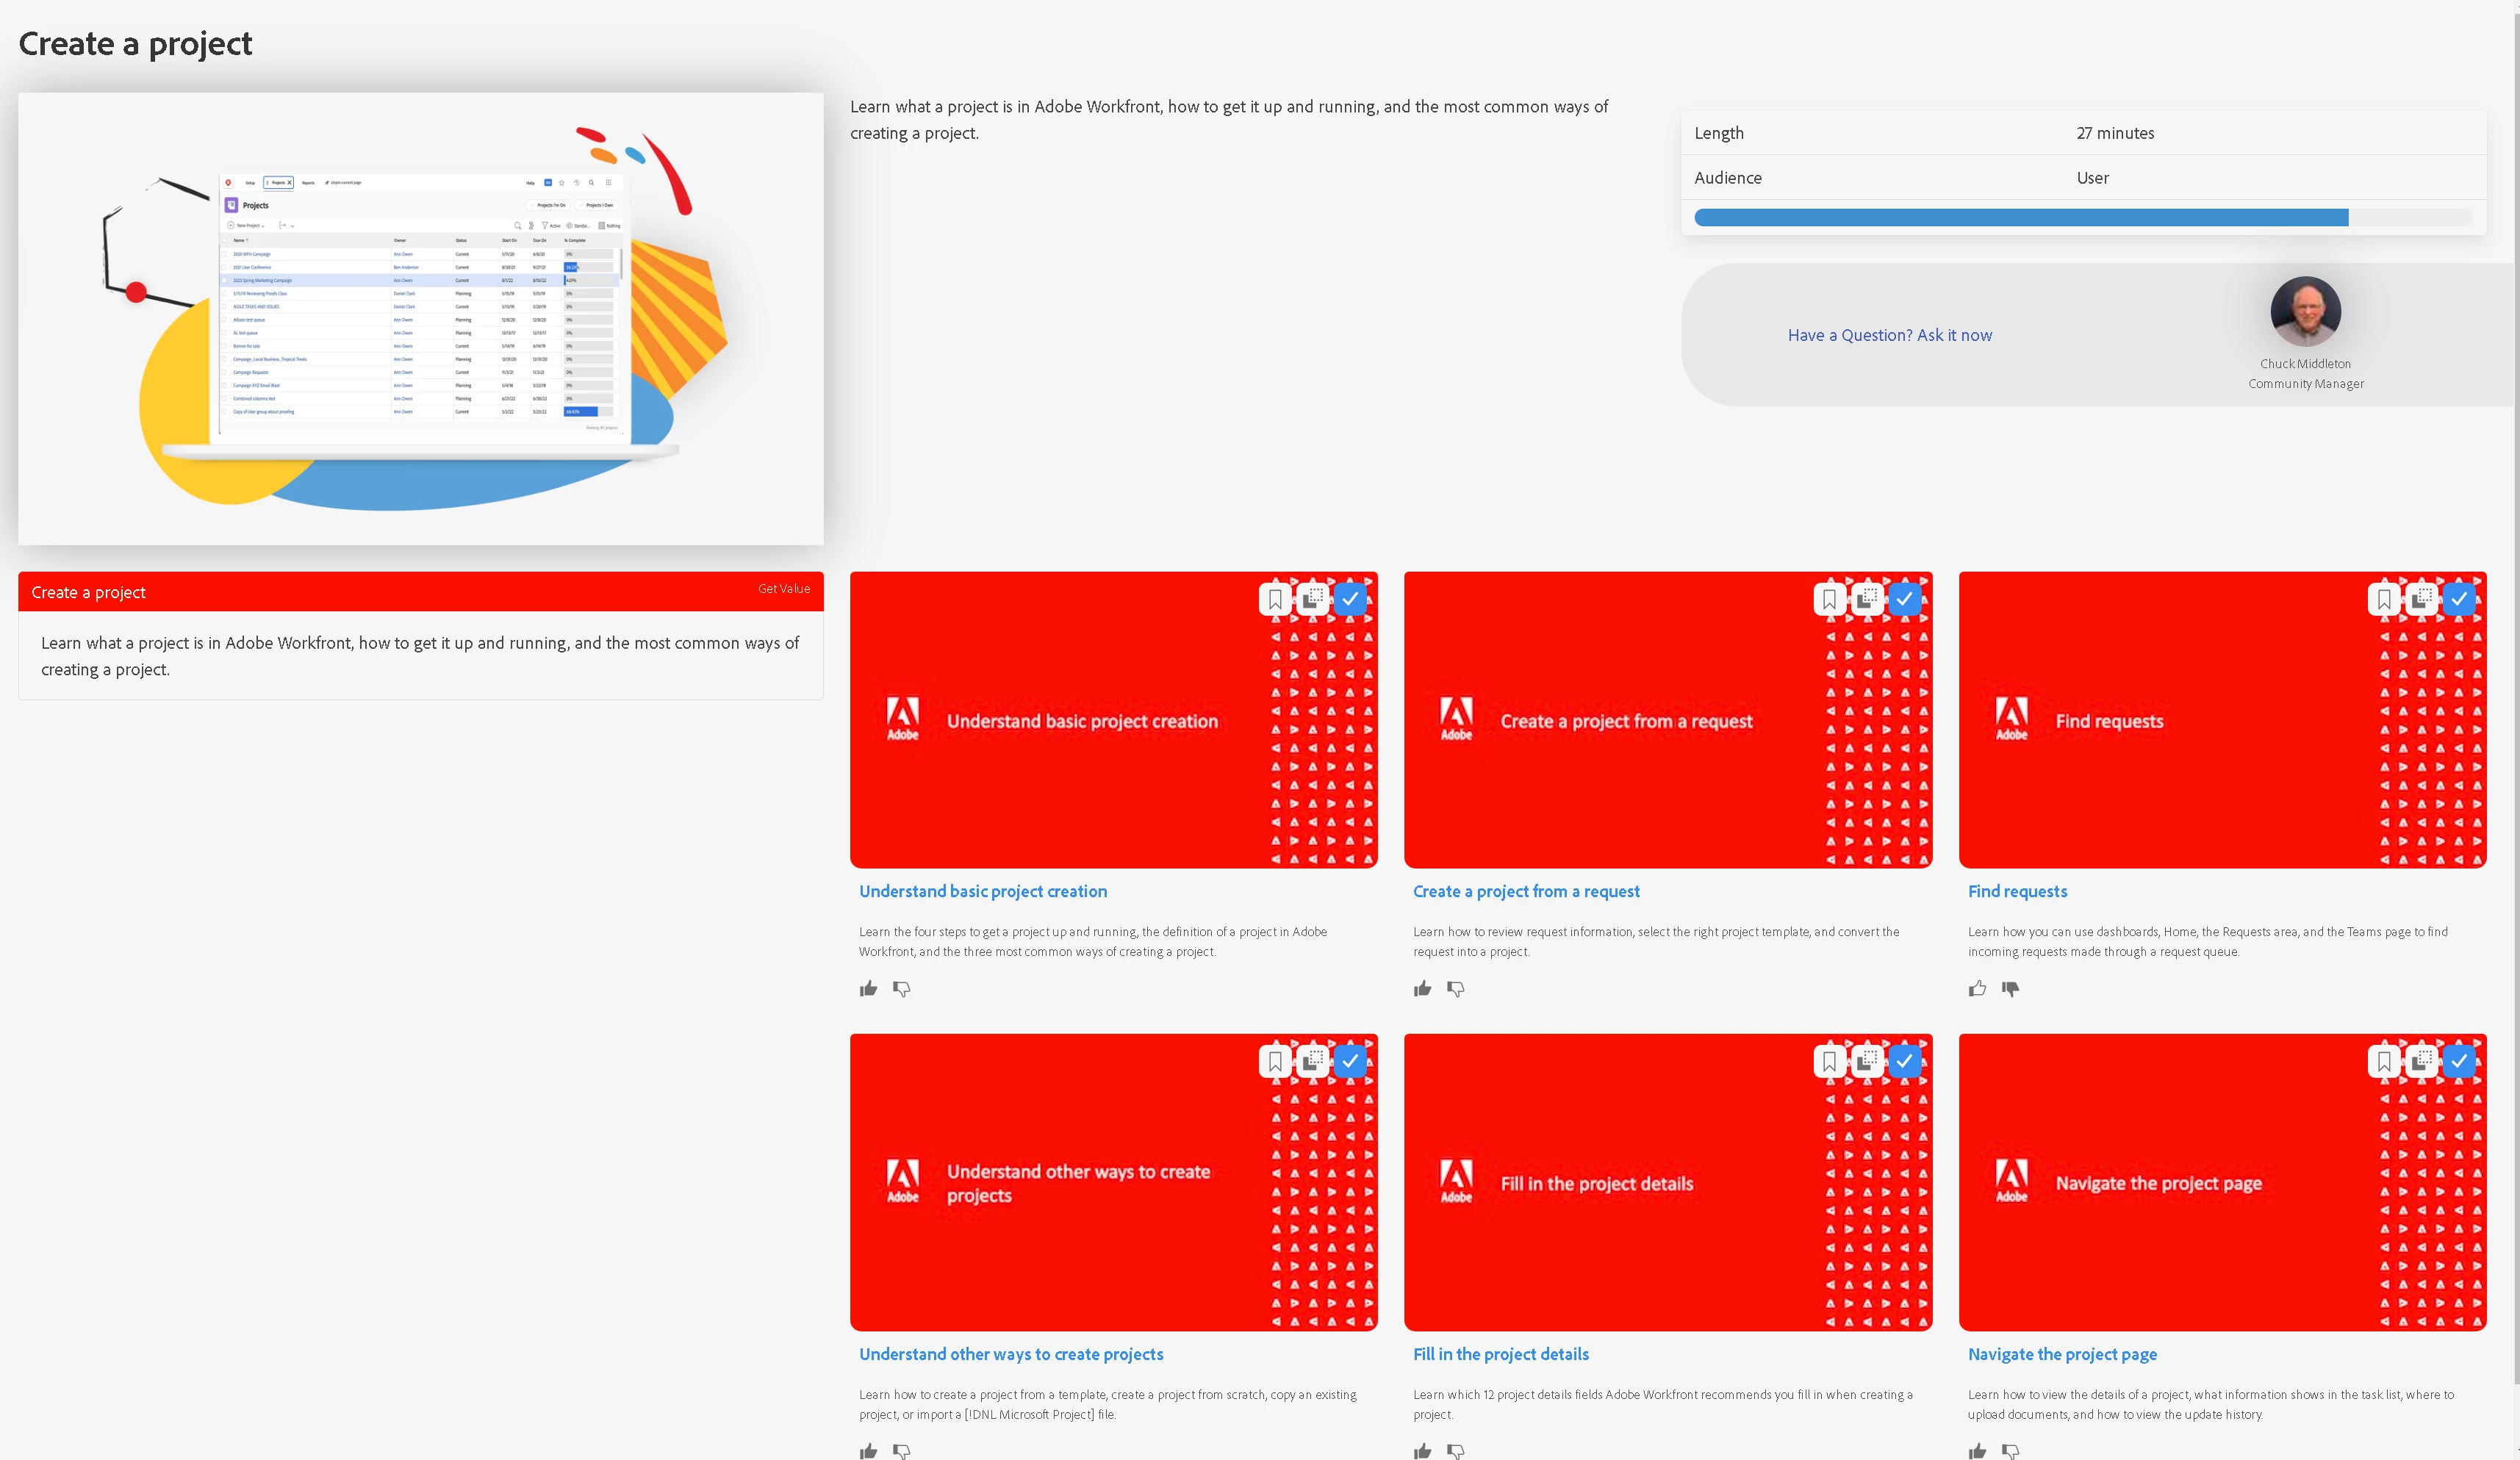Image resolution: width=2520 pixels, height=1460 pixels.
Task: Thumbs up Understand basic project creation
Action: (868, 989)
